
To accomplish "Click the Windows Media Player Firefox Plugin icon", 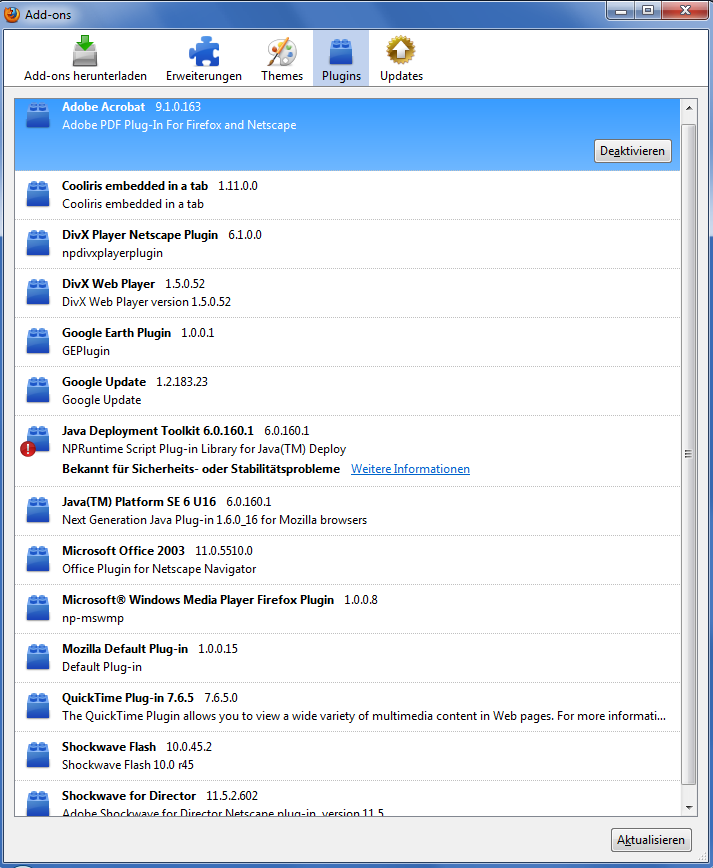I will 38,608.
